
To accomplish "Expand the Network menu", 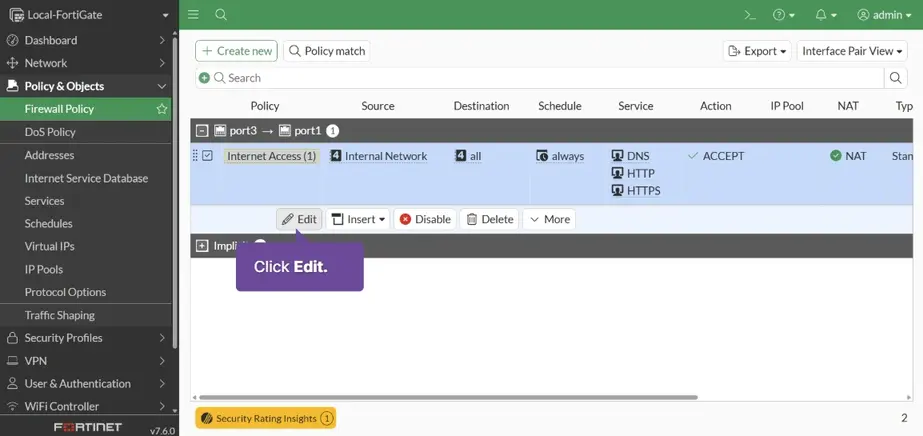I will click(x=86, y=63).
